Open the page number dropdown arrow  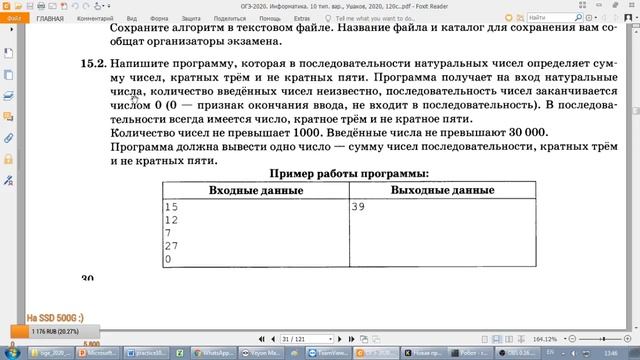pos(330,339)
